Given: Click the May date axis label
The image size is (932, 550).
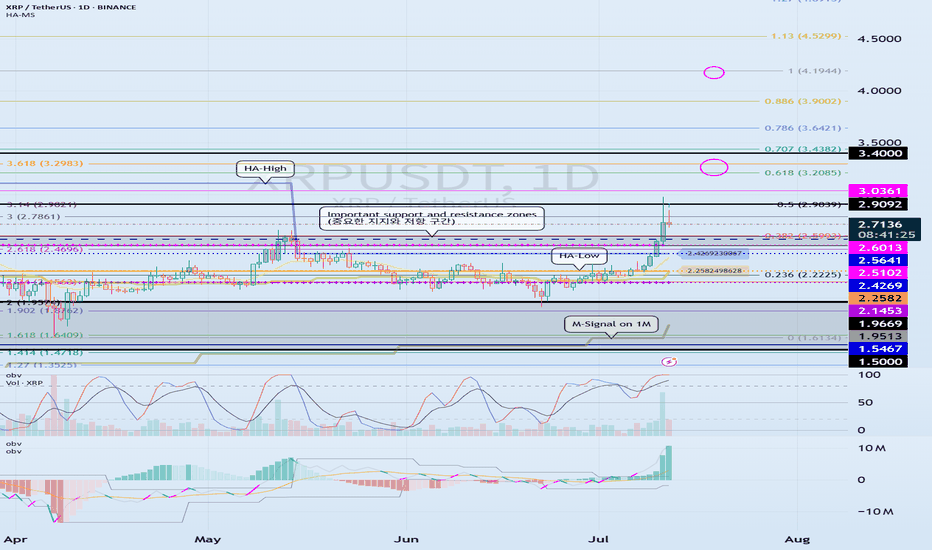Looking at the screenshot, I should point(207,539).
